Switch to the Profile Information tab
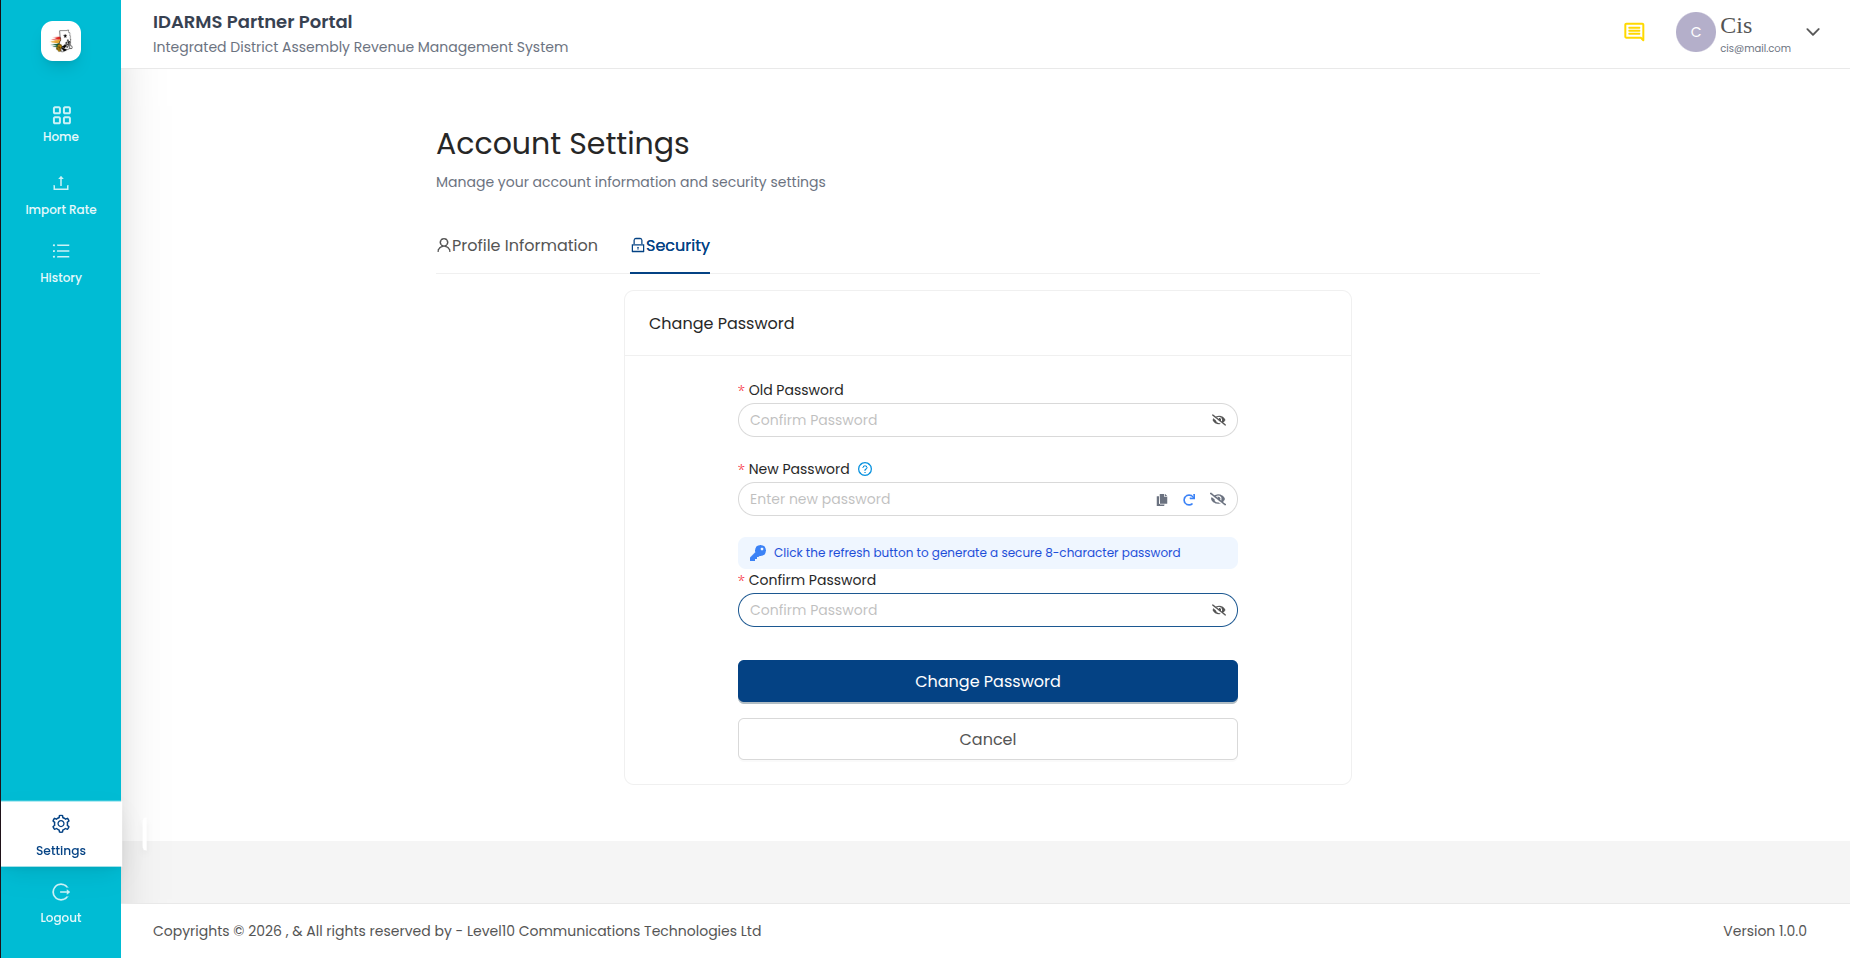Screen dimensions: 1850x958 coord(517,246)
